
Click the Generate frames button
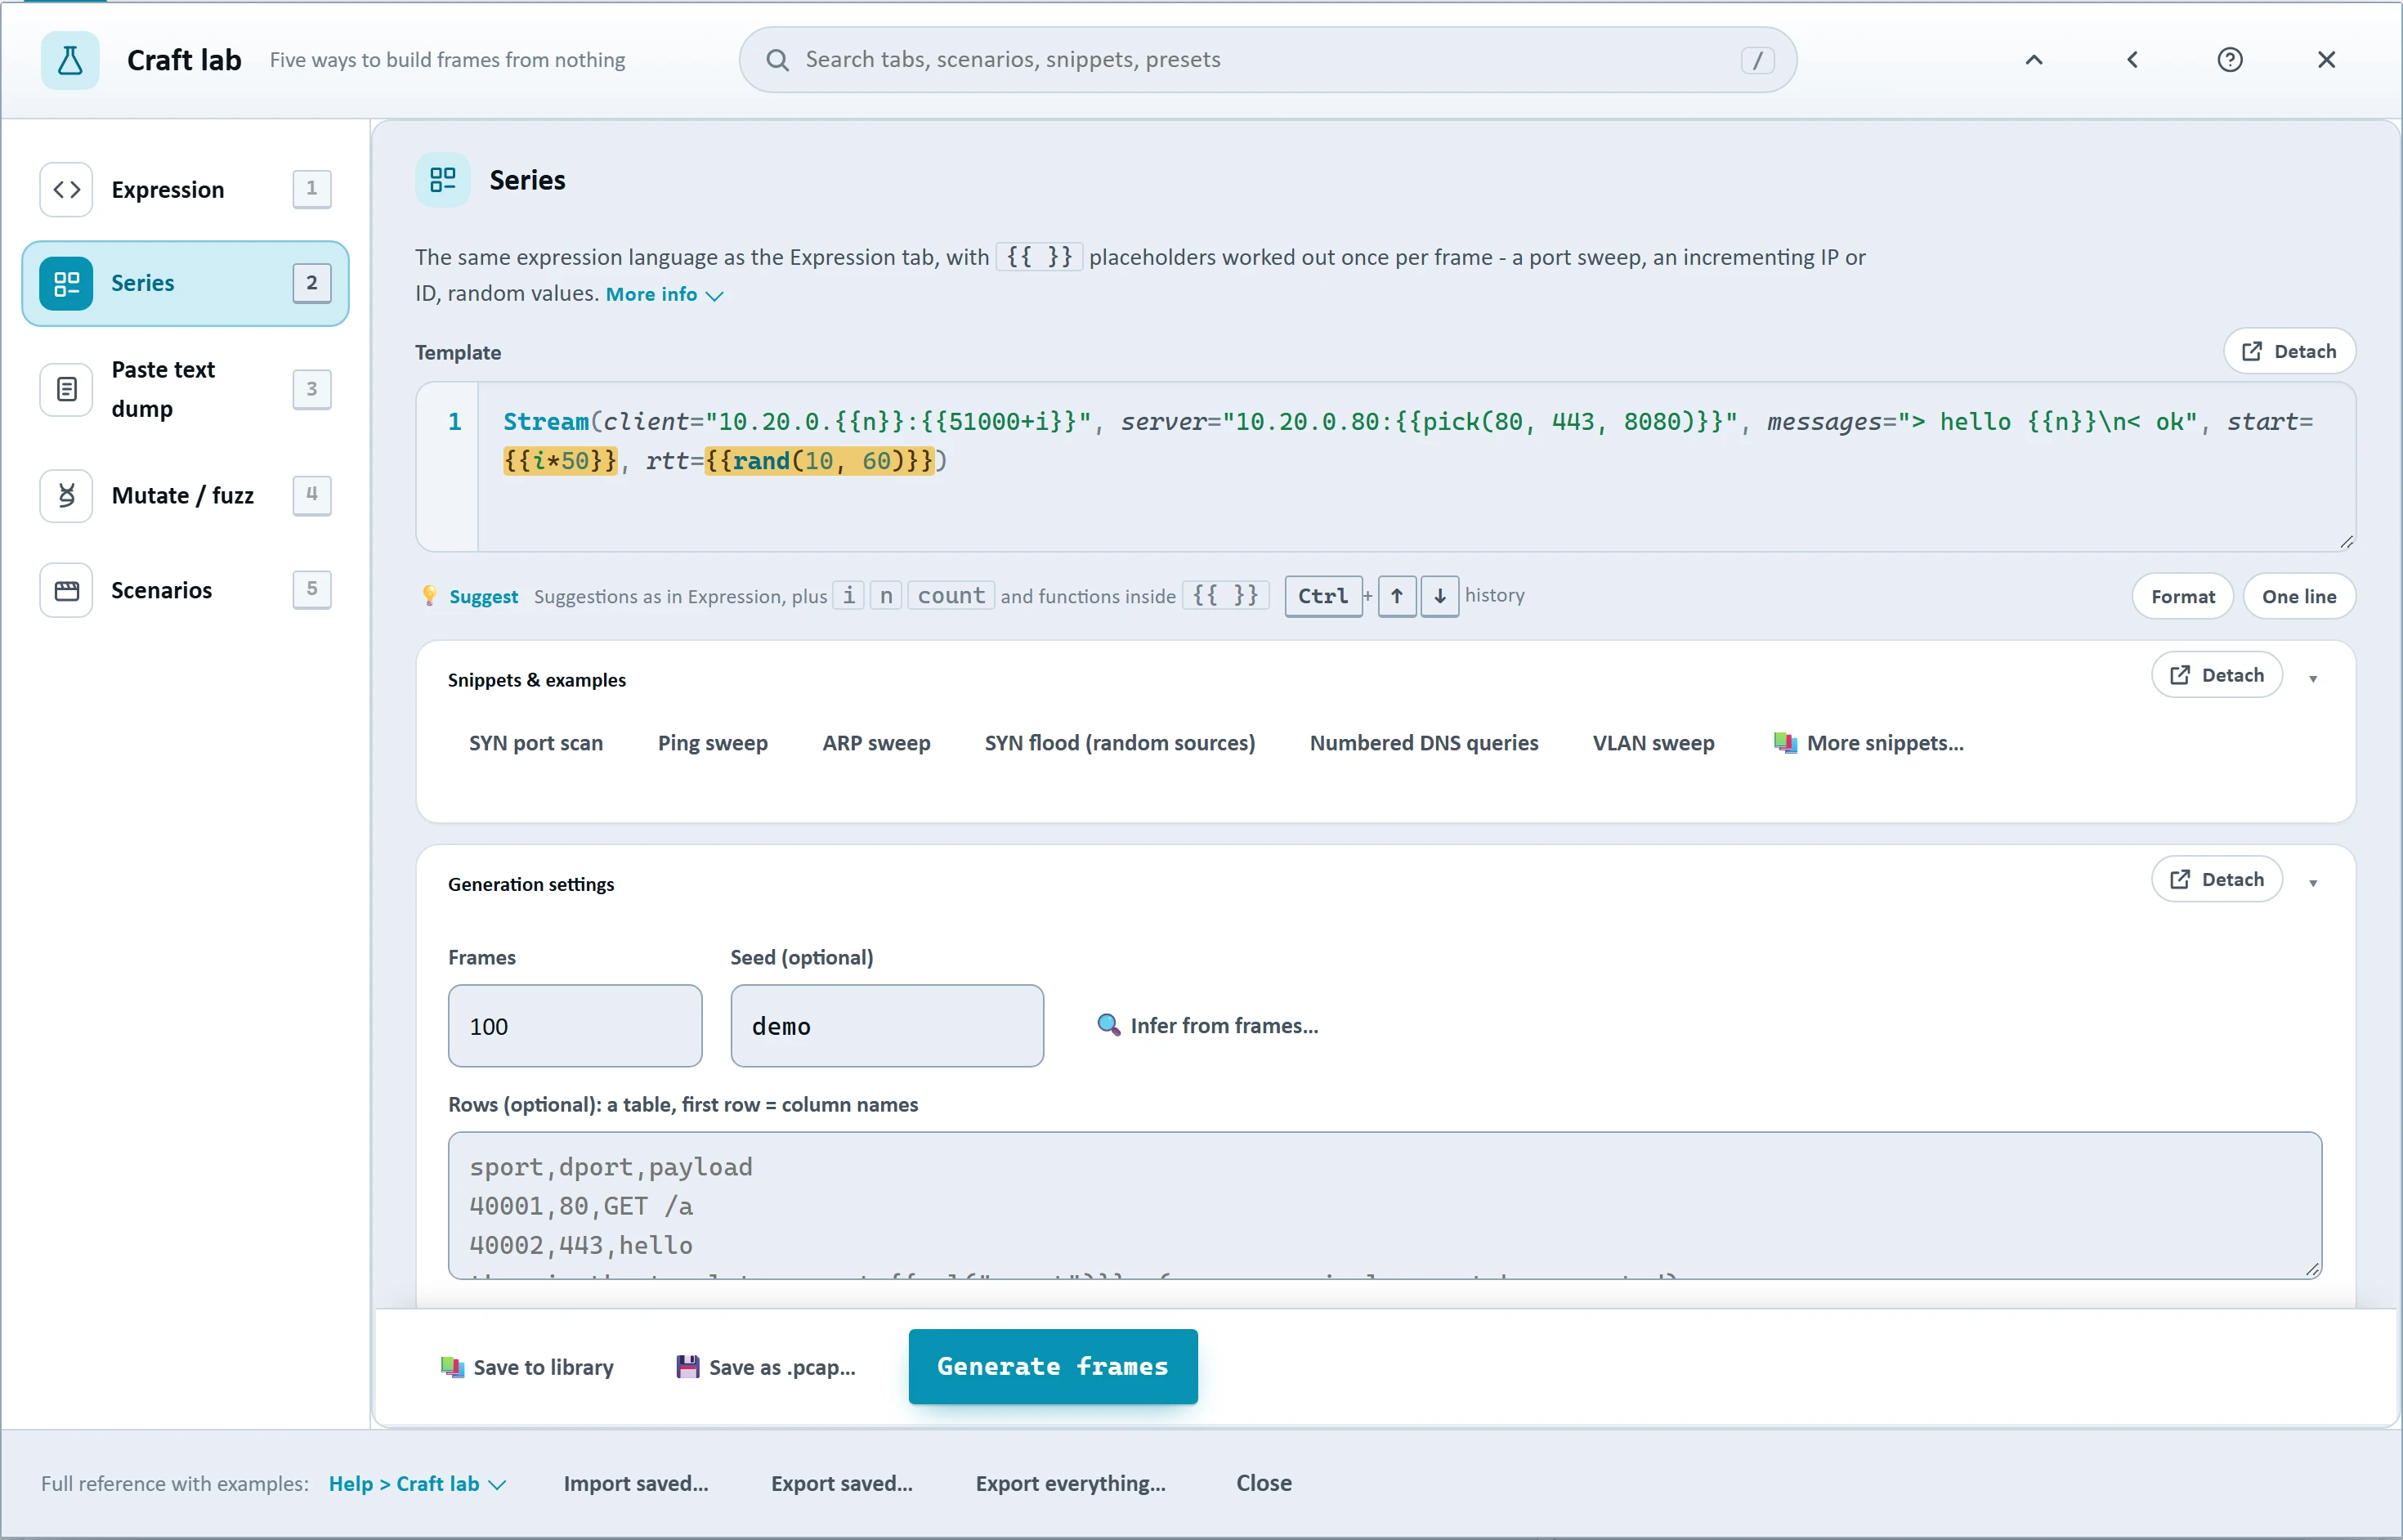click(x=1053, y=1367)
